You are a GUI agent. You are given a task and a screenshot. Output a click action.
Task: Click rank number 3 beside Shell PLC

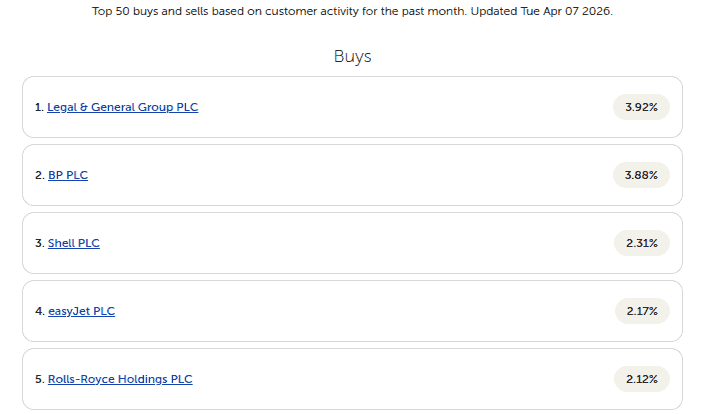[39, 243]
